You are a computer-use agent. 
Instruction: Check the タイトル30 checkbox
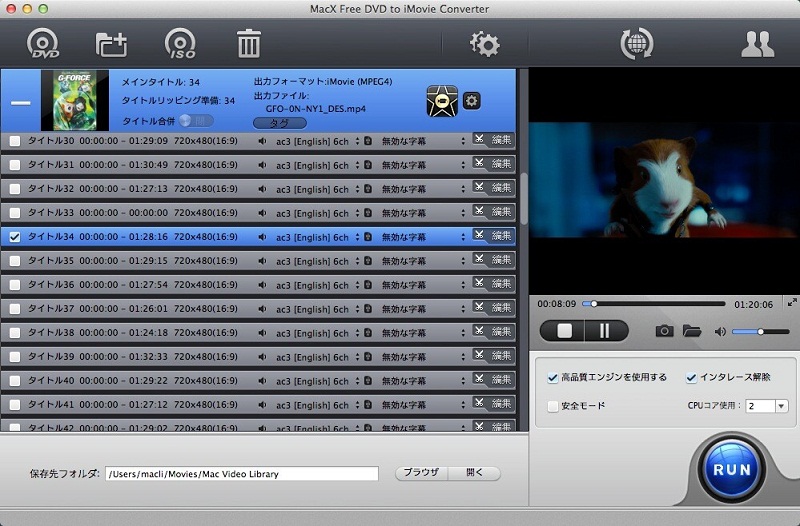point(15,141)
